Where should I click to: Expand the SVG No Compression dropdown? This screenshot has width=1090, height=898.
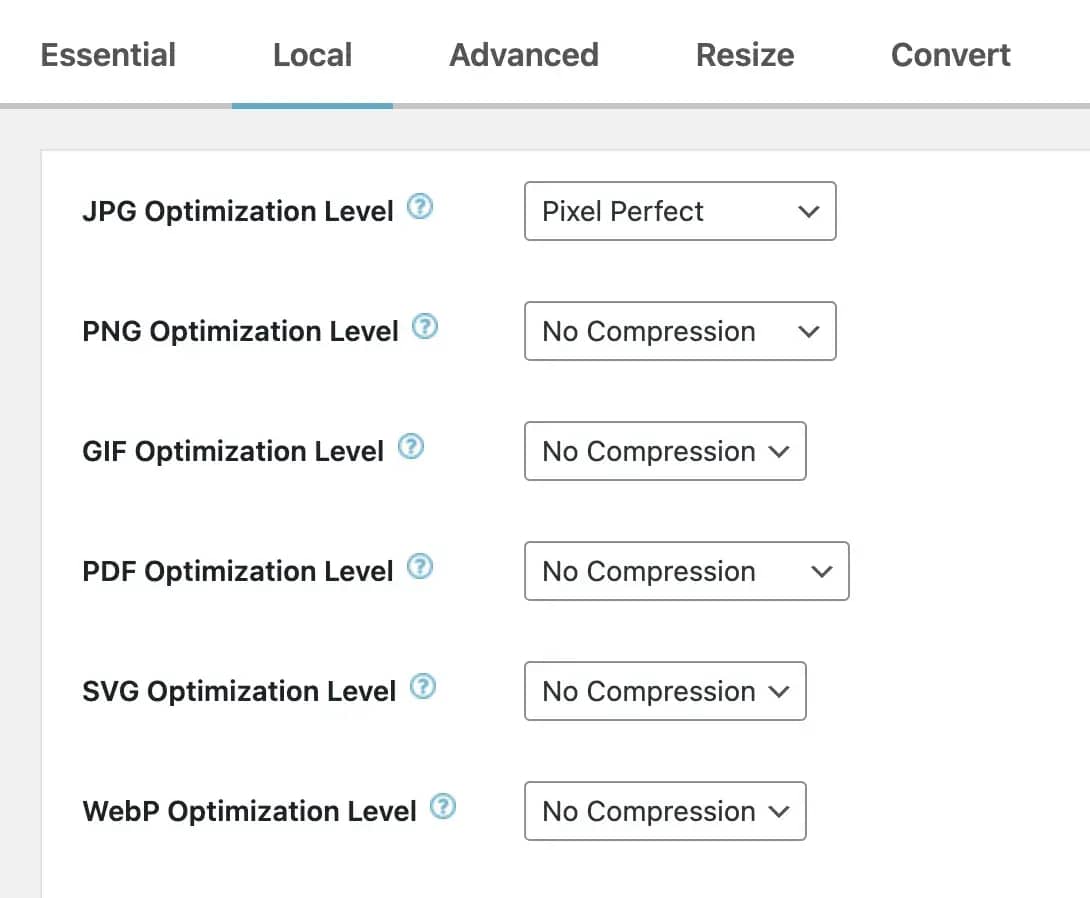(665, 691)
